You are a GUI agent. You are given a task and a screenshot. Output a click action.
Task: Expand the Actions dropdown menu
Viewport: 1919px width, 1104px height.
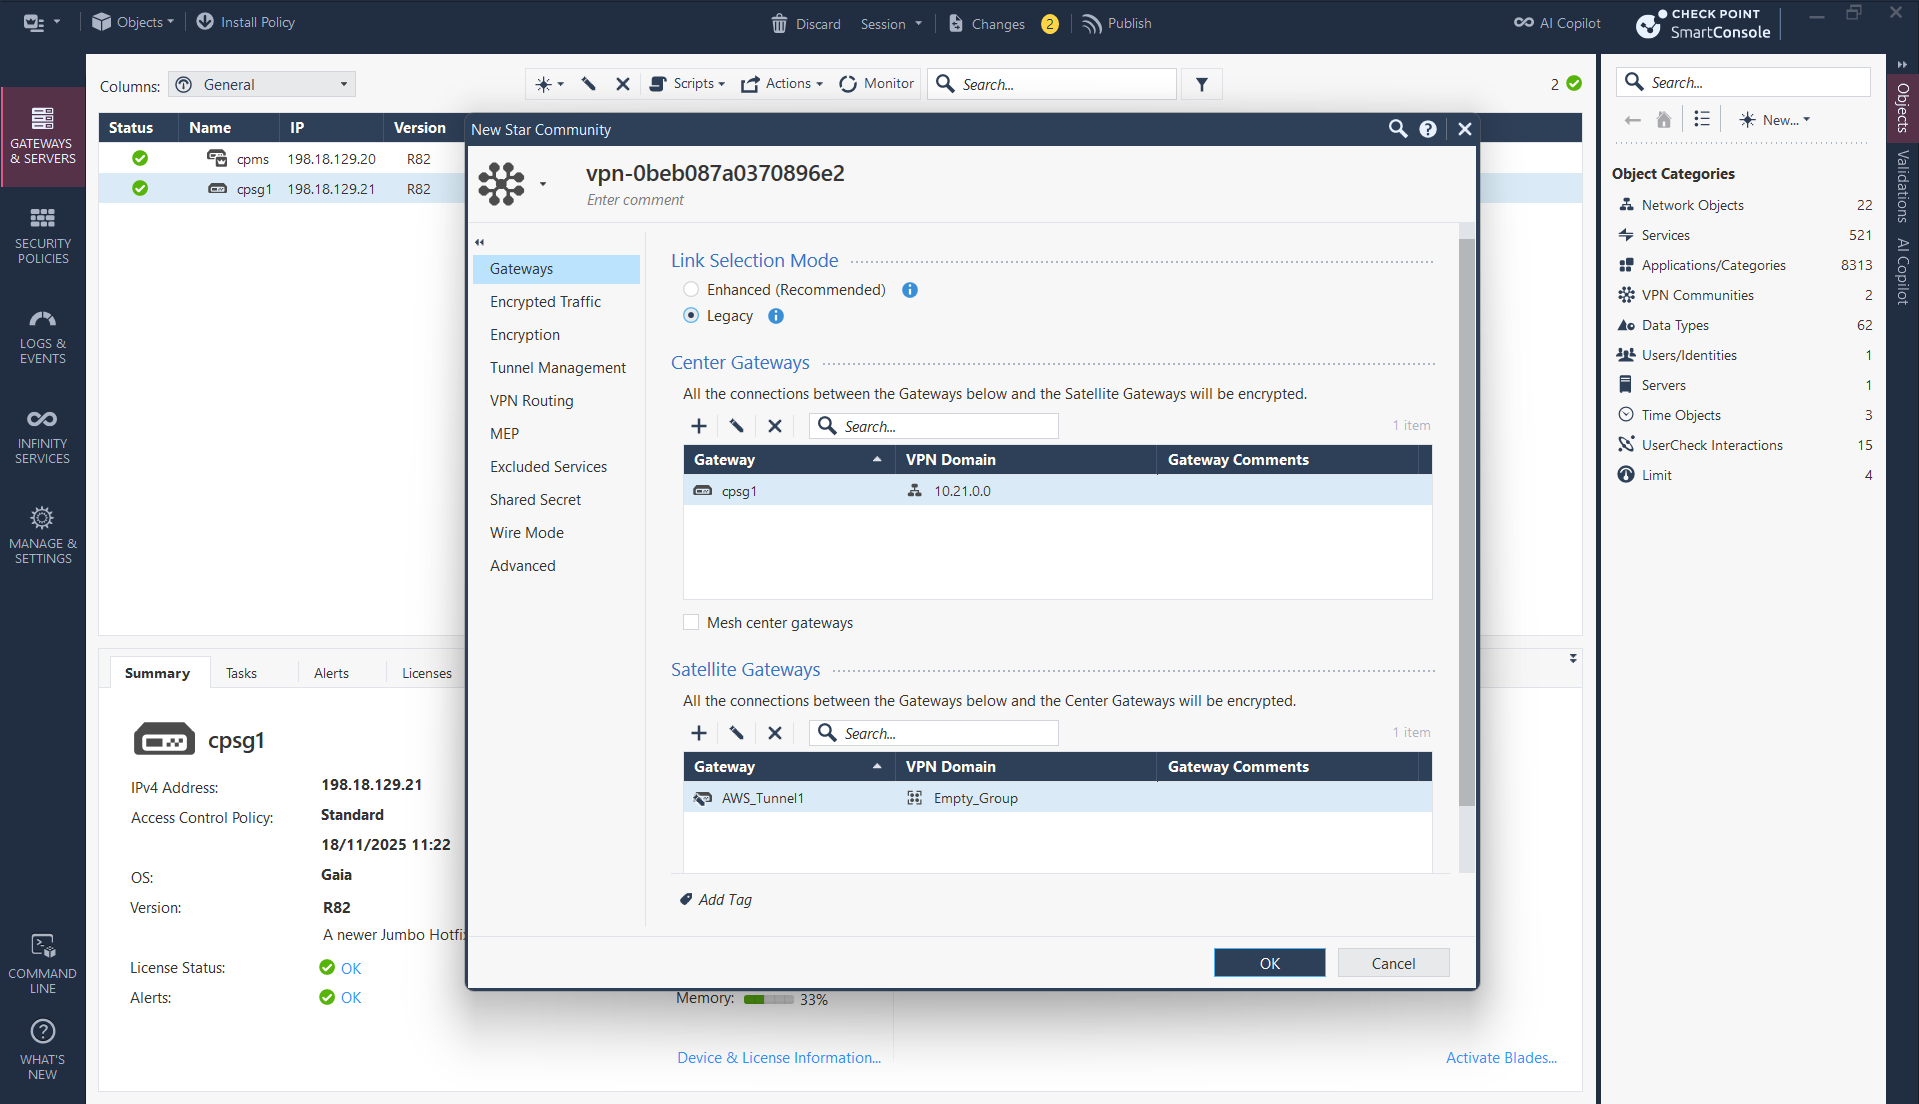783,84
